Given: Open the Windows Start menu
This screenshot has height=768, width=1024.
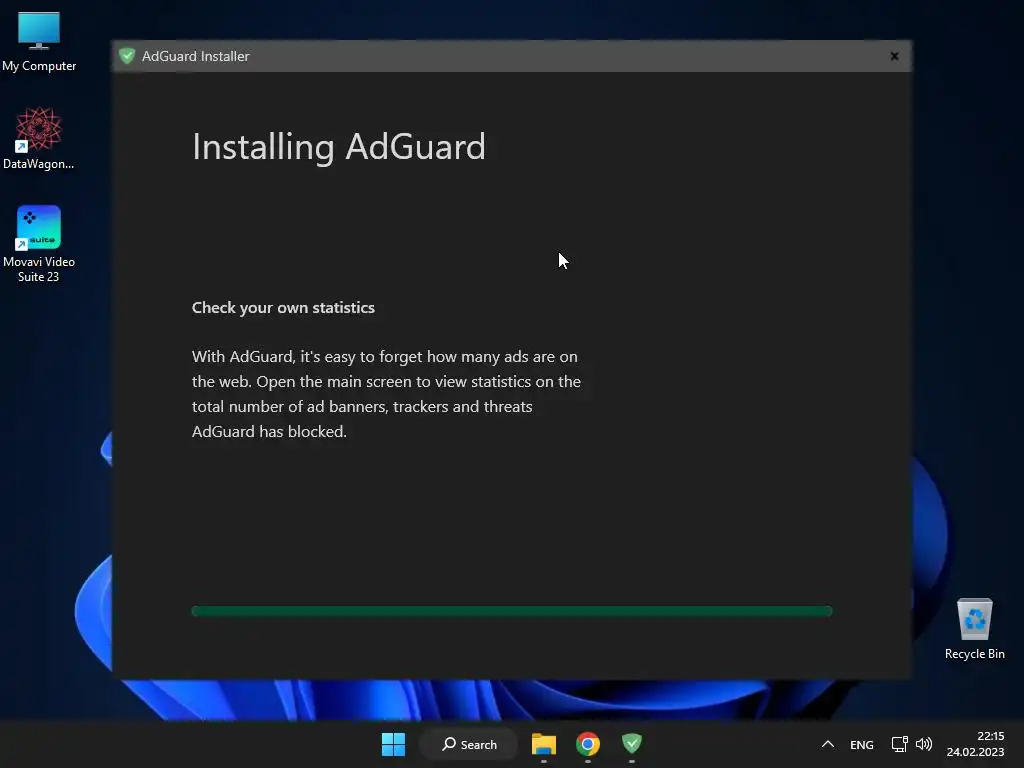Looking at the screenshot, I should (393, 744).
